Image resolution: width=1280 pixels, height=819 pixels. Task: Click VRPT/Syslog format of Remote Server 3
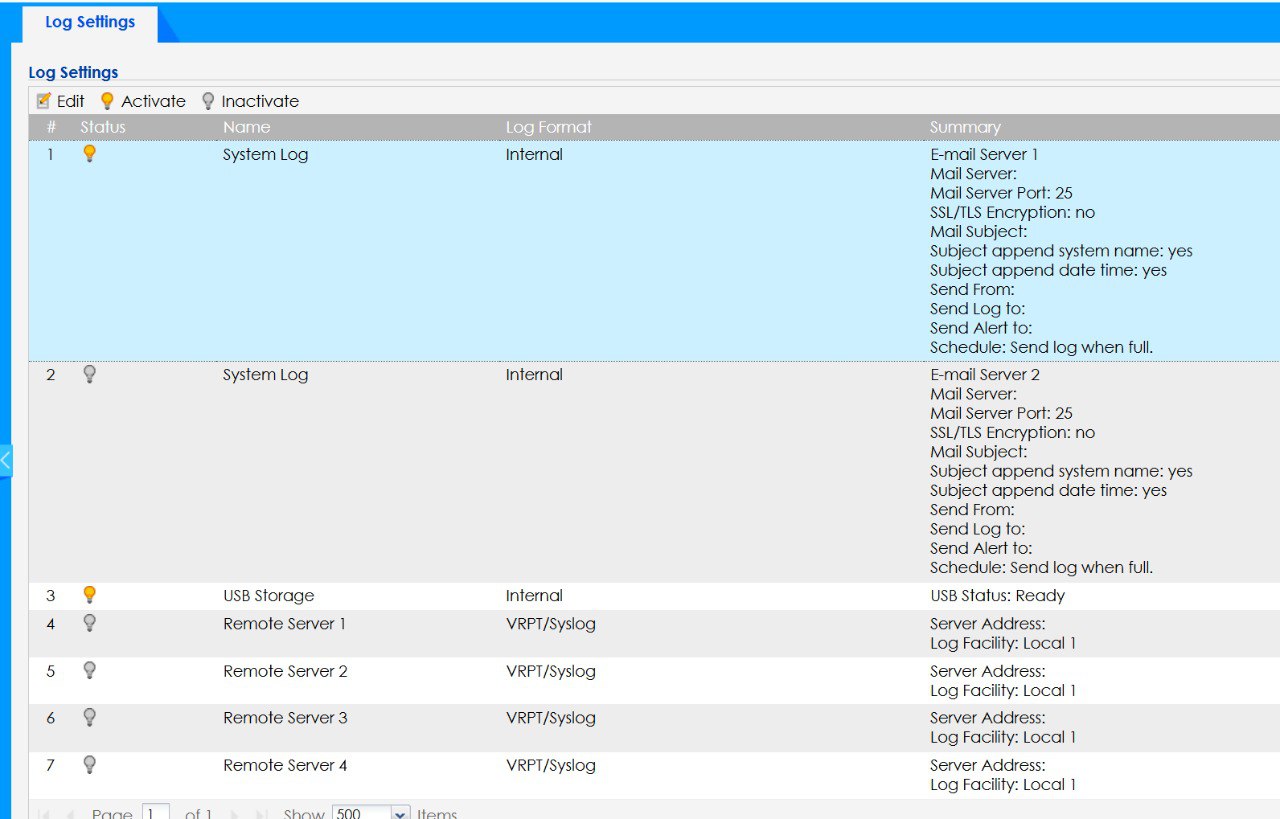(x=550, y=717)
